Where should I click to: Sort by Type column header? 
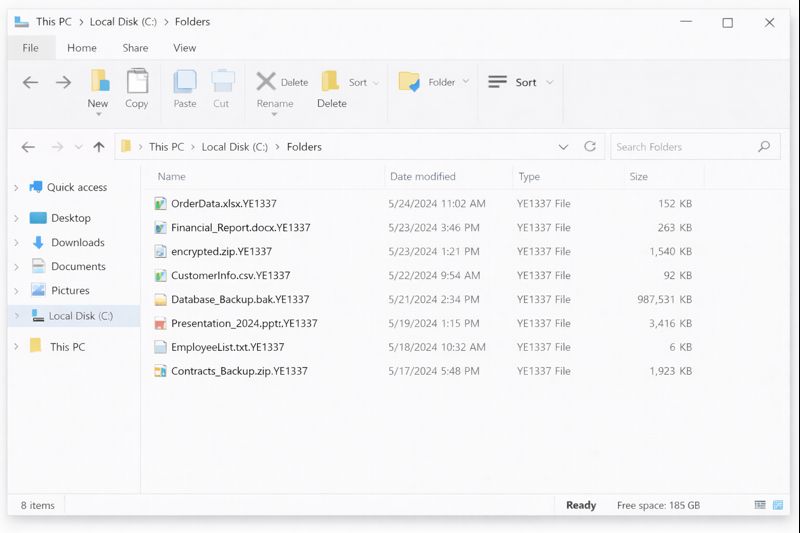pyautogui.click(x=529, y=176)
